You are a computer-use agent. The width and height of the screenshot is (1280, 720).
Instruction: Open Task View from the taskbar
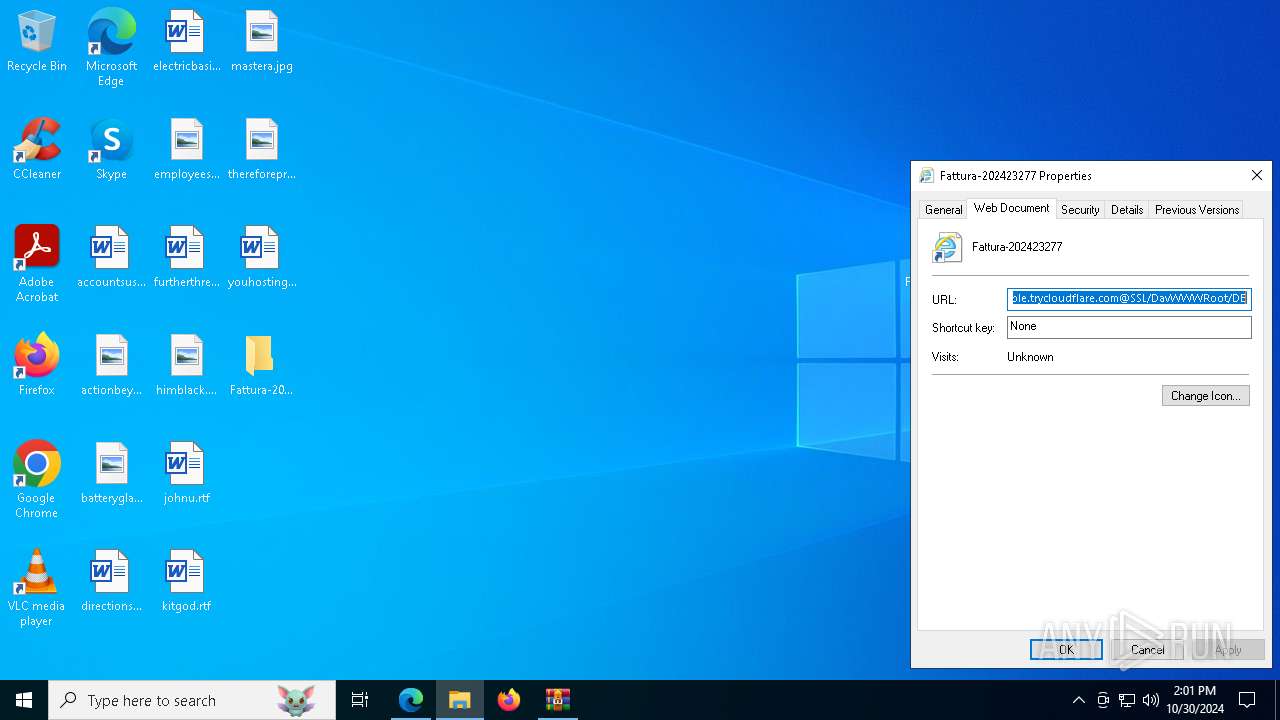(360, 700)
